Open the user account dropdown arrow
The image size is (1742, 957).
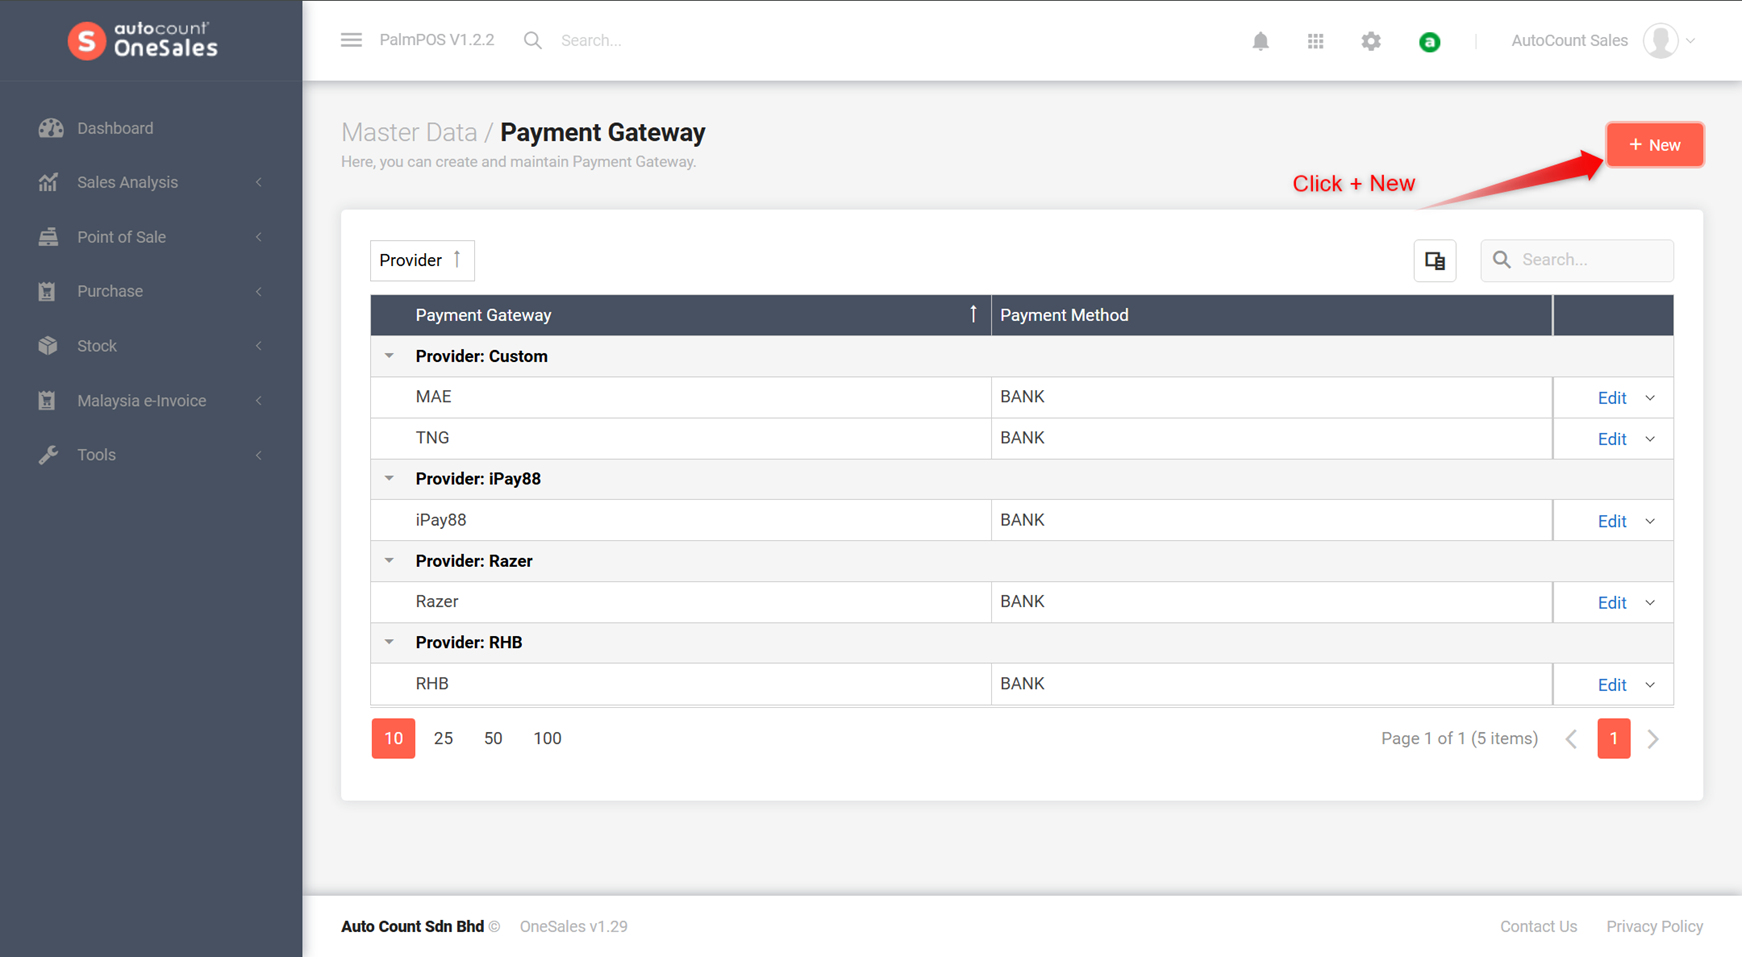click(1690, 41)
